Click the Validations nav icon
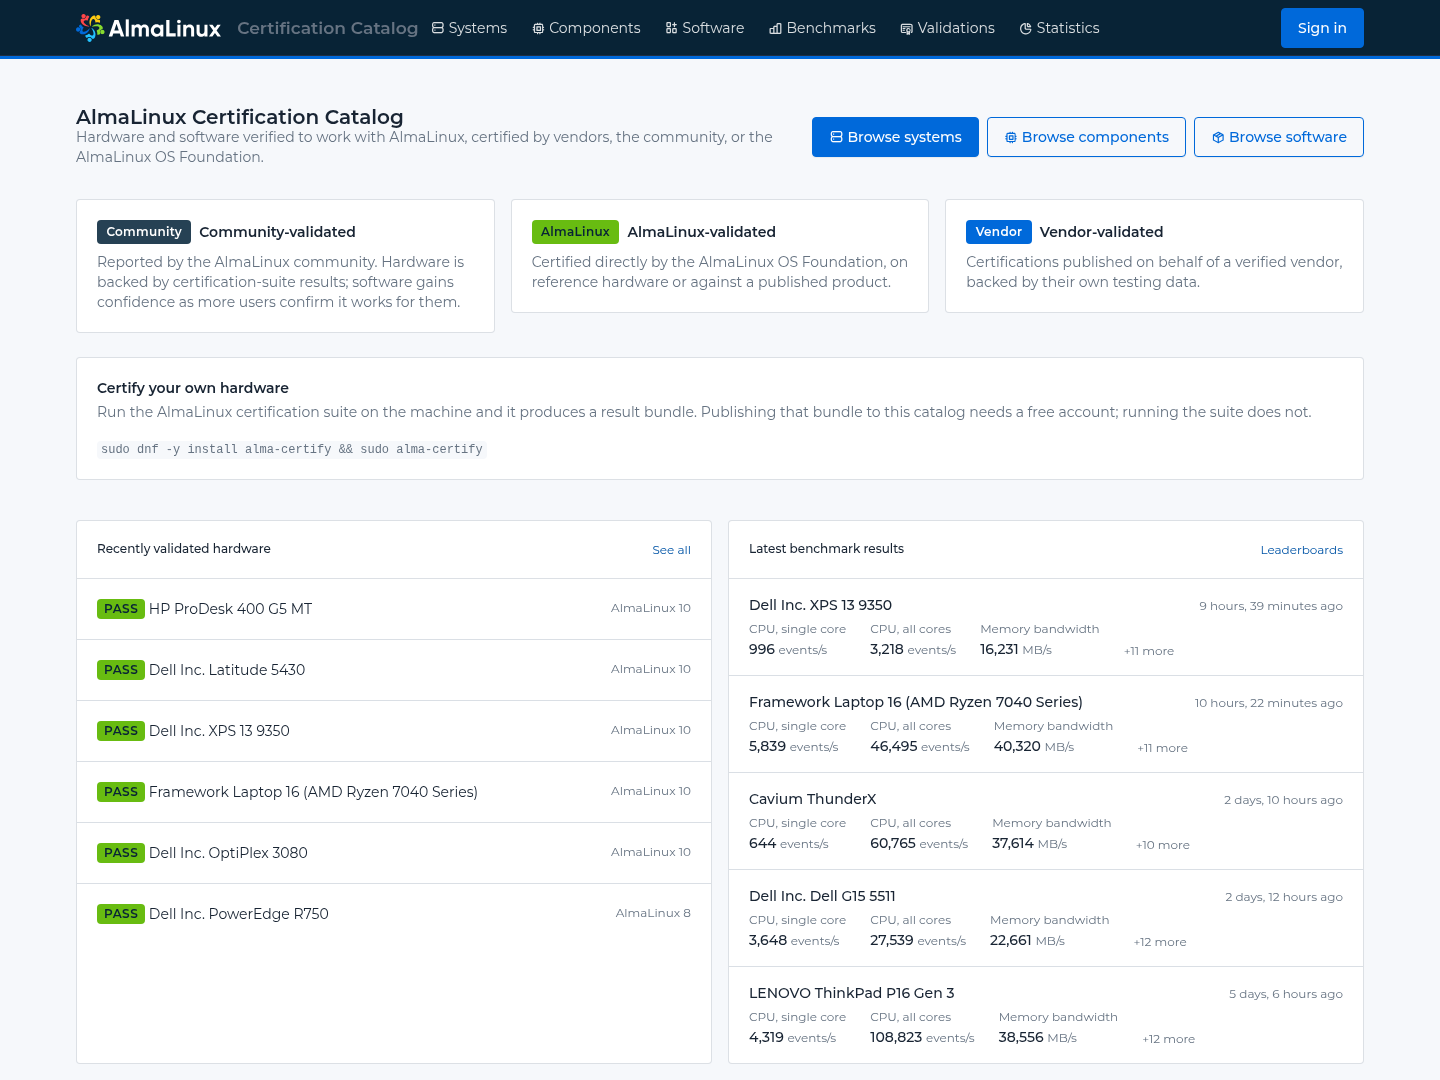Viewport: 1440px width, 1080px height. pyautogui.click(x=907, y=28)
